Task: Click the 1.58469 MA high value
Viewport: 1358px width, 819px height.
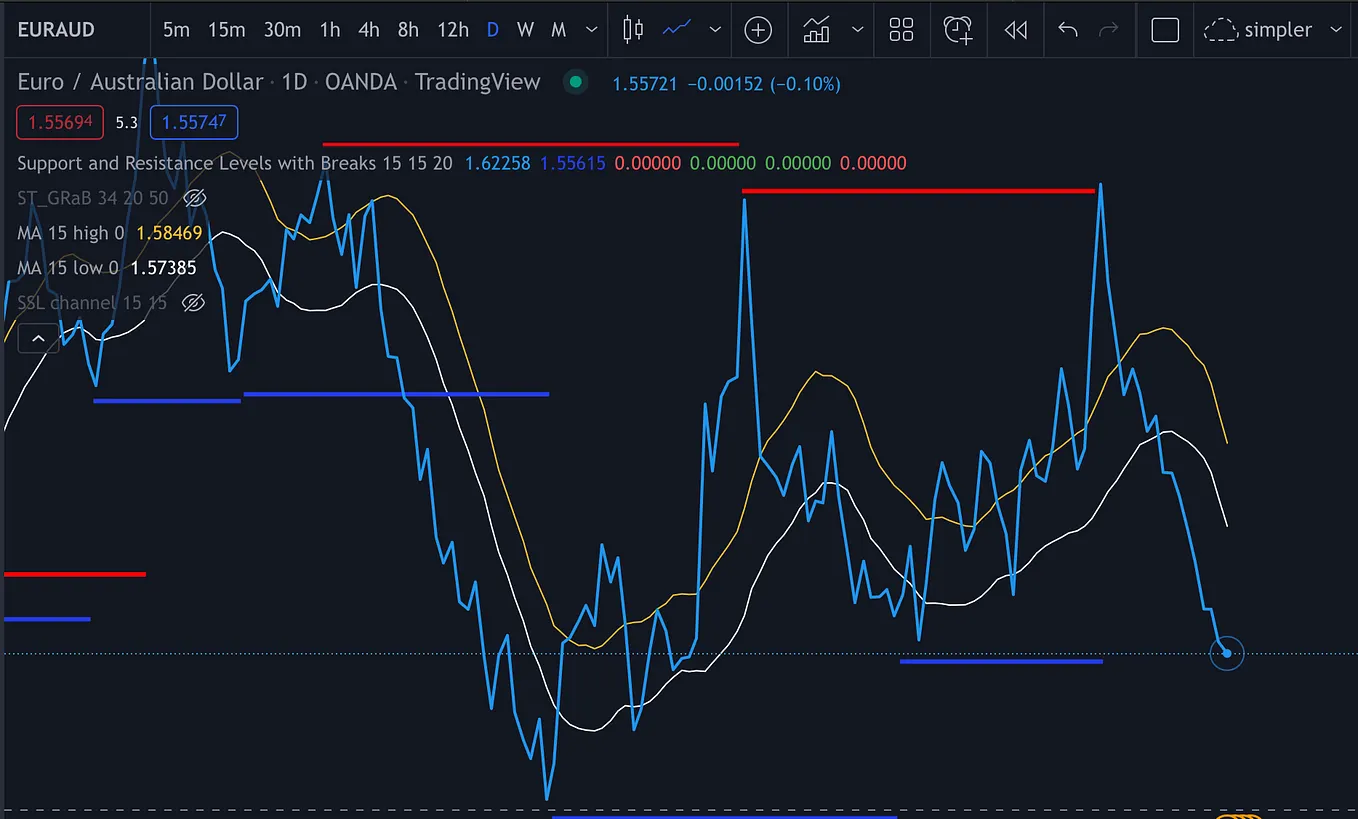Action: click(x=169, y=233)
